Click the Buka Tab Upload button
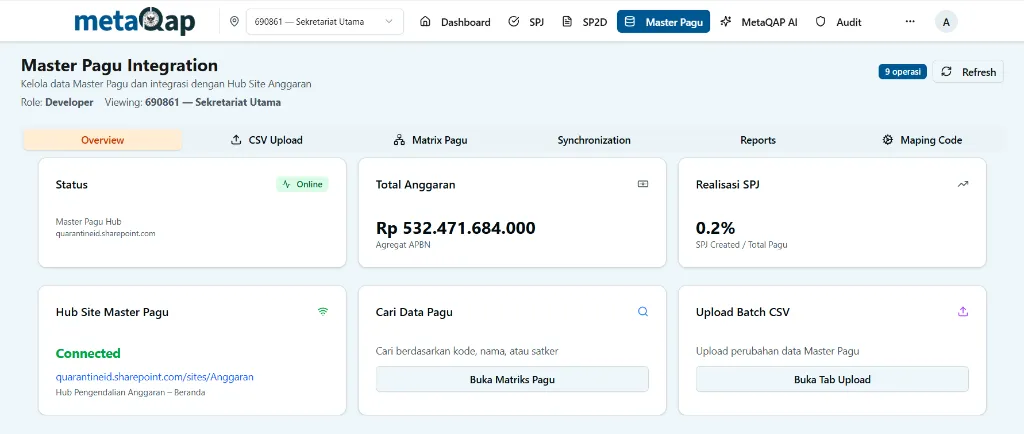 click(x=832, y=379)
